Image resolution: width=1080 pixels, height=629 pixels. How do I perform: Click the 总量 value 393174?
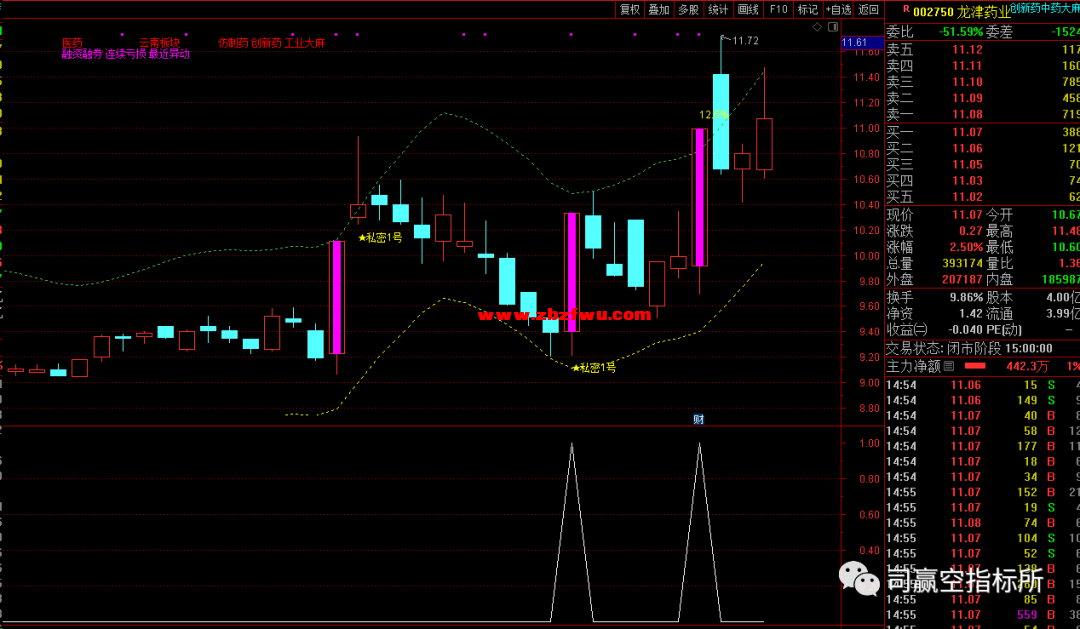pos(962,264)
